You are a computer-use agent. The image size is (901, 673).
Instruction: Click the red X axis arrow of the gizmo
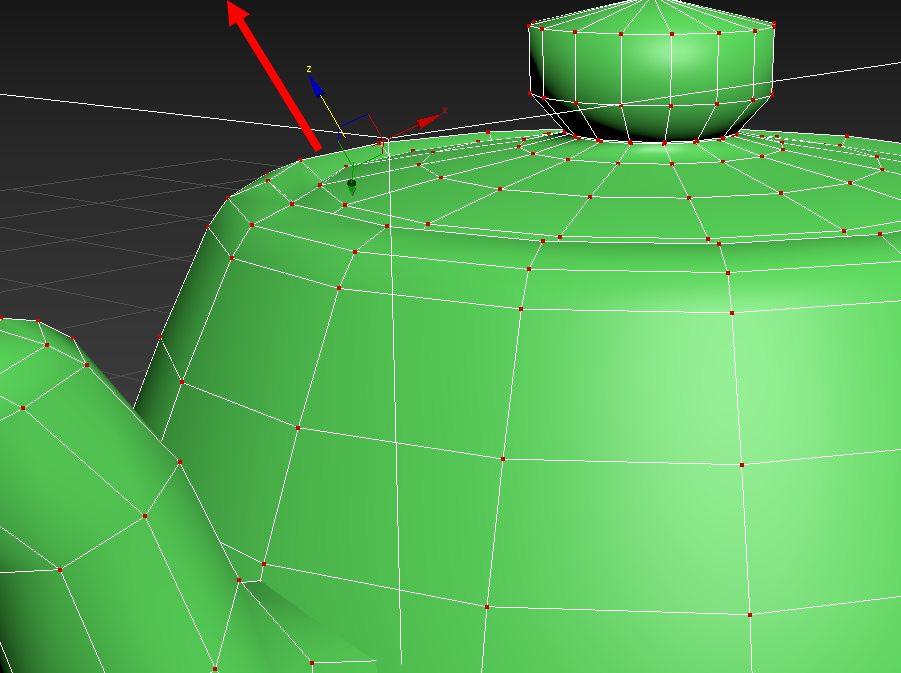pos(429,121)
